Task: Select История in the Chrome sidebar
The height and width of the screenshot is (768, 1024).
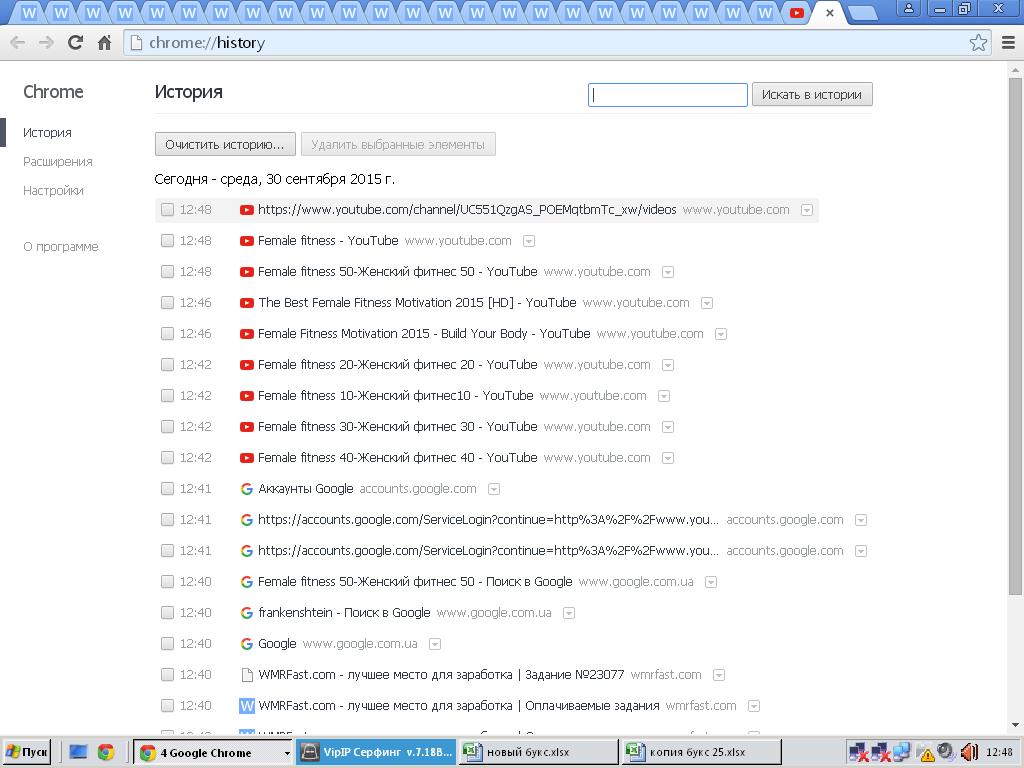Action: coord(47,133)
